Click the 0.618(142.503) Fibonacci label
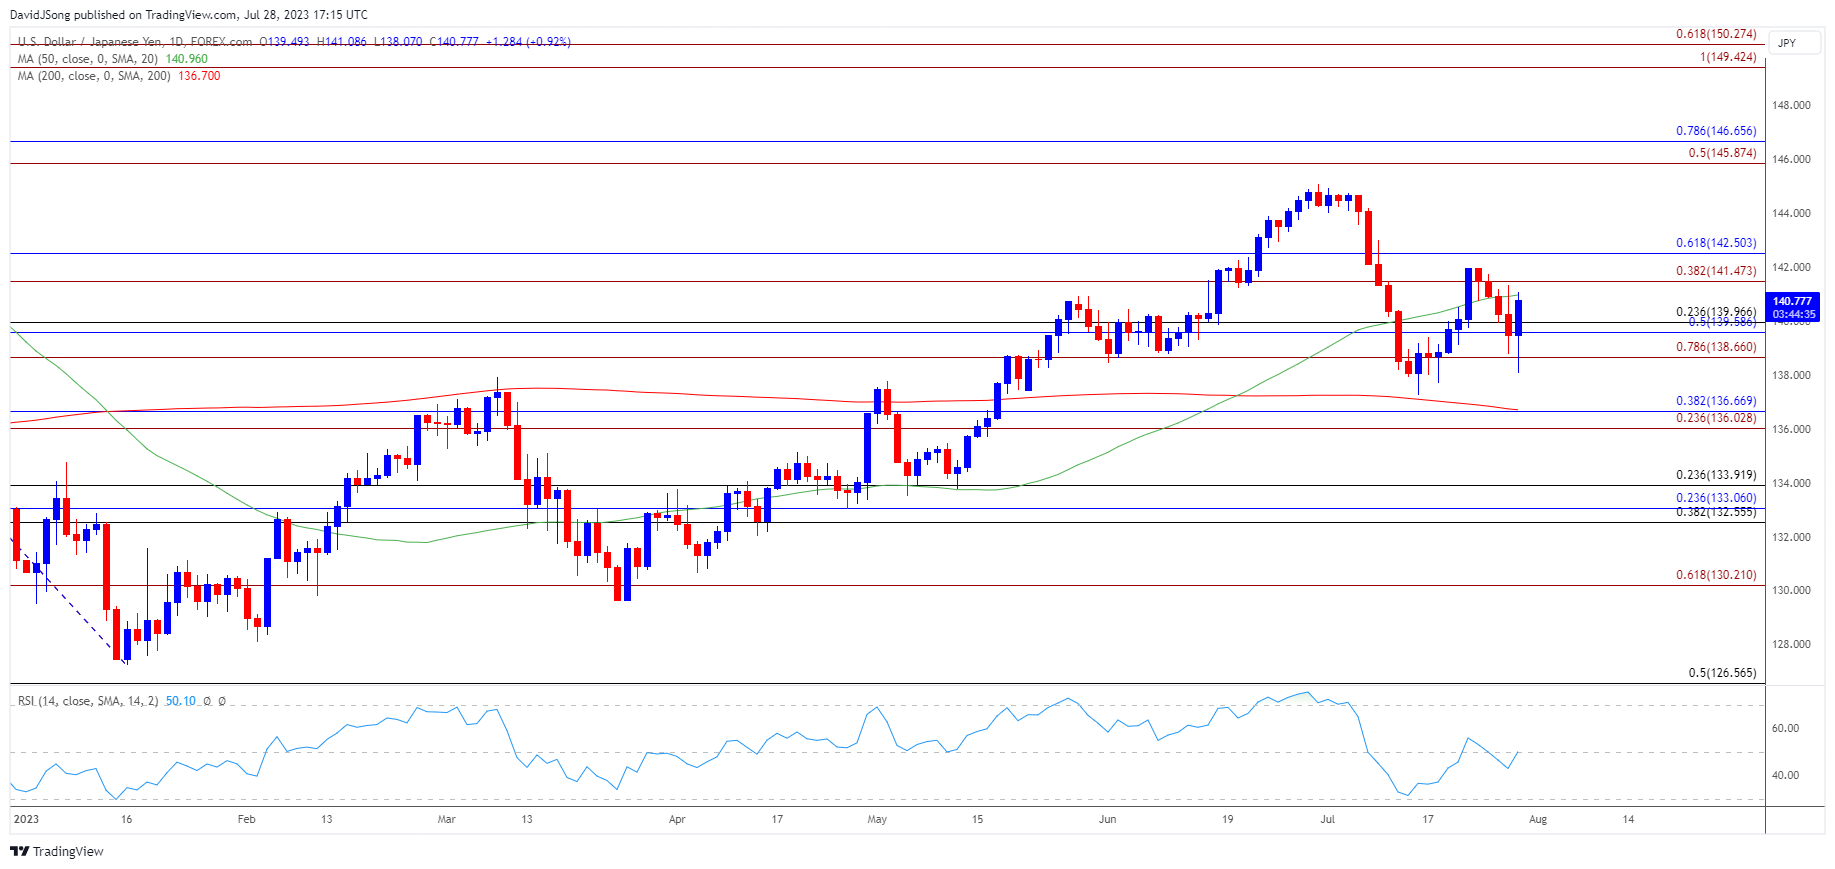Viewport: 1835px width, 869px height. [x=1716, y=243]
